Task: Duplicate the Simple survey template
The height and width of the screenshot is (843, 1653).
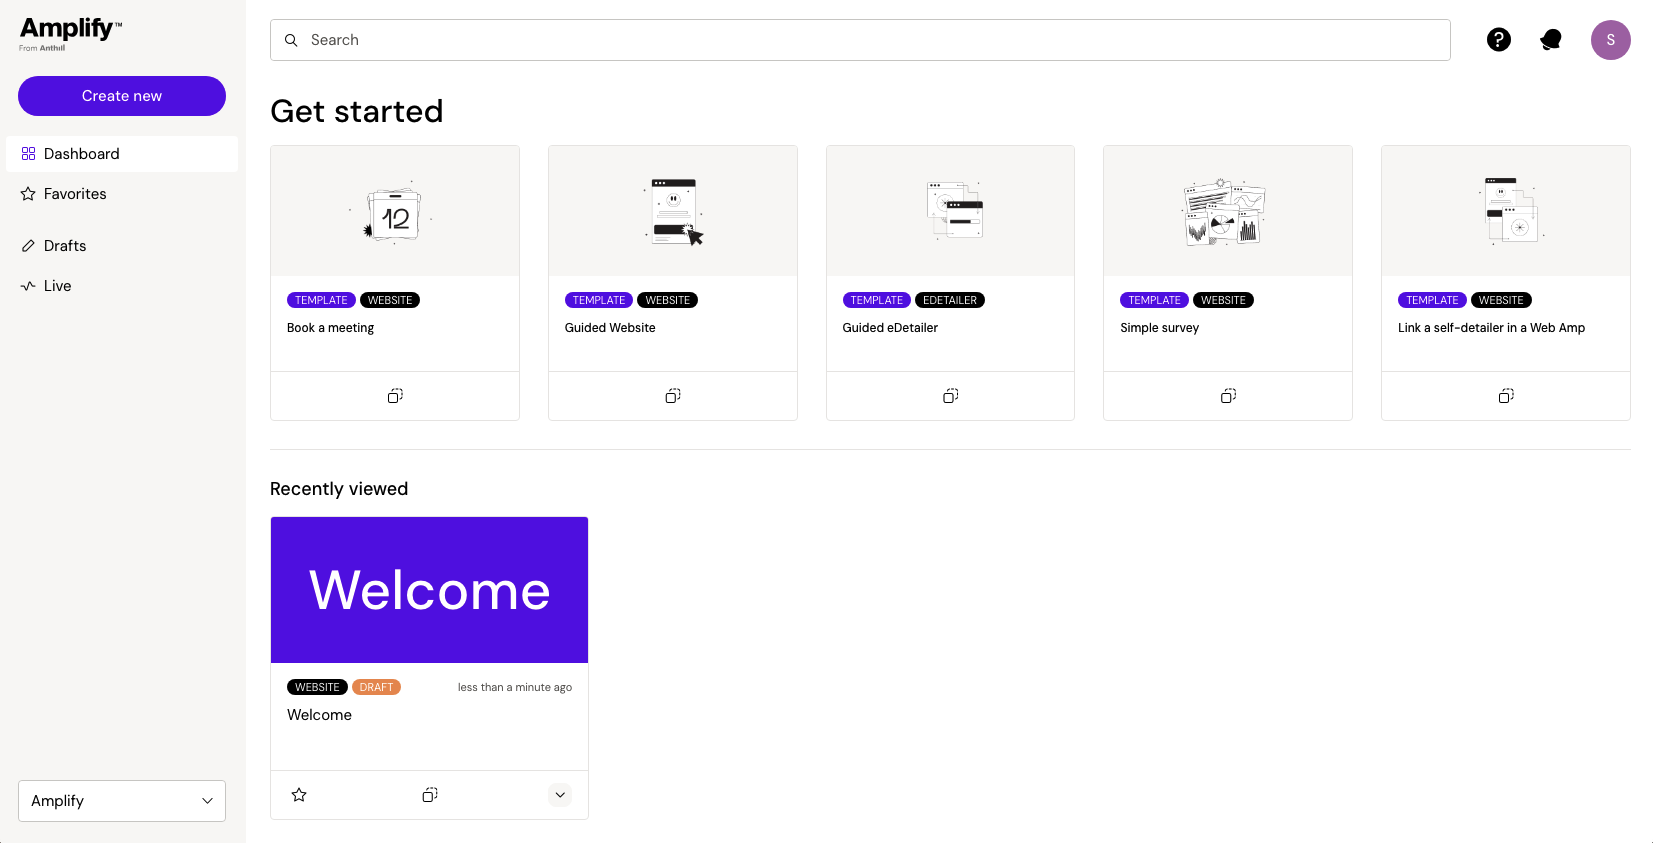Action: 1228,396
